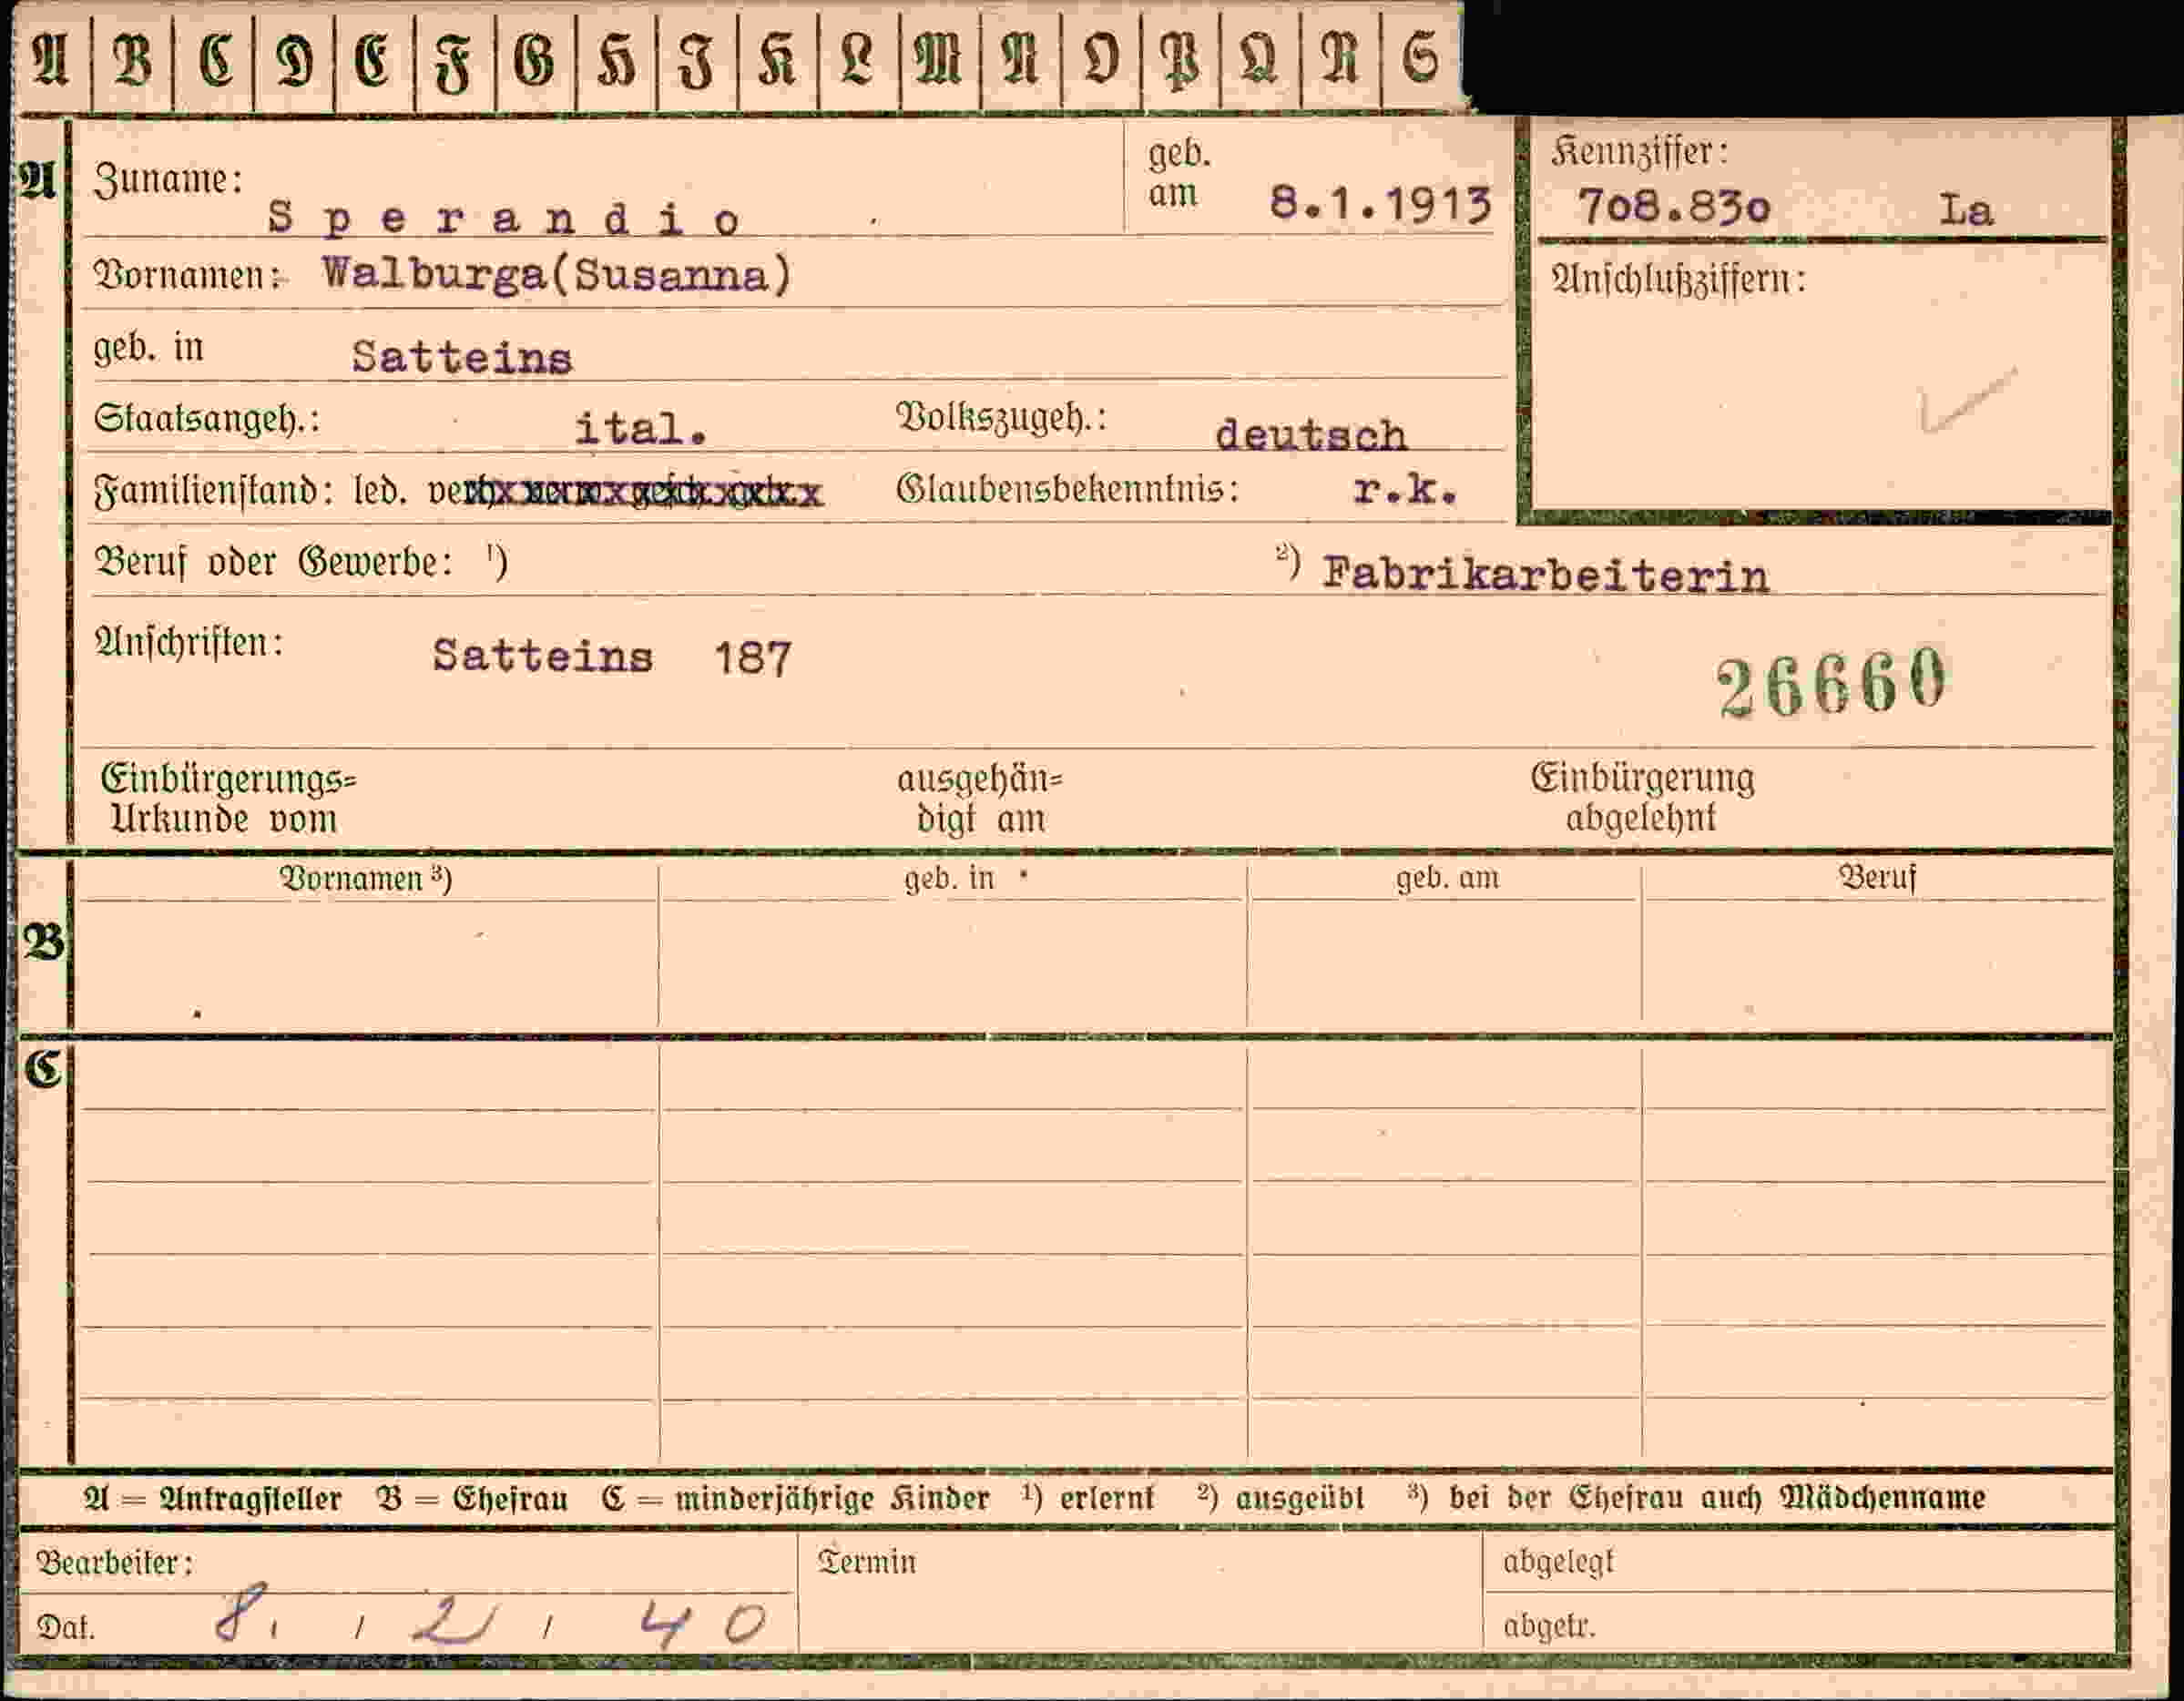Click the section C marker on left edge
Screen dimensions: 2184x1701
tap(42, 1069)
